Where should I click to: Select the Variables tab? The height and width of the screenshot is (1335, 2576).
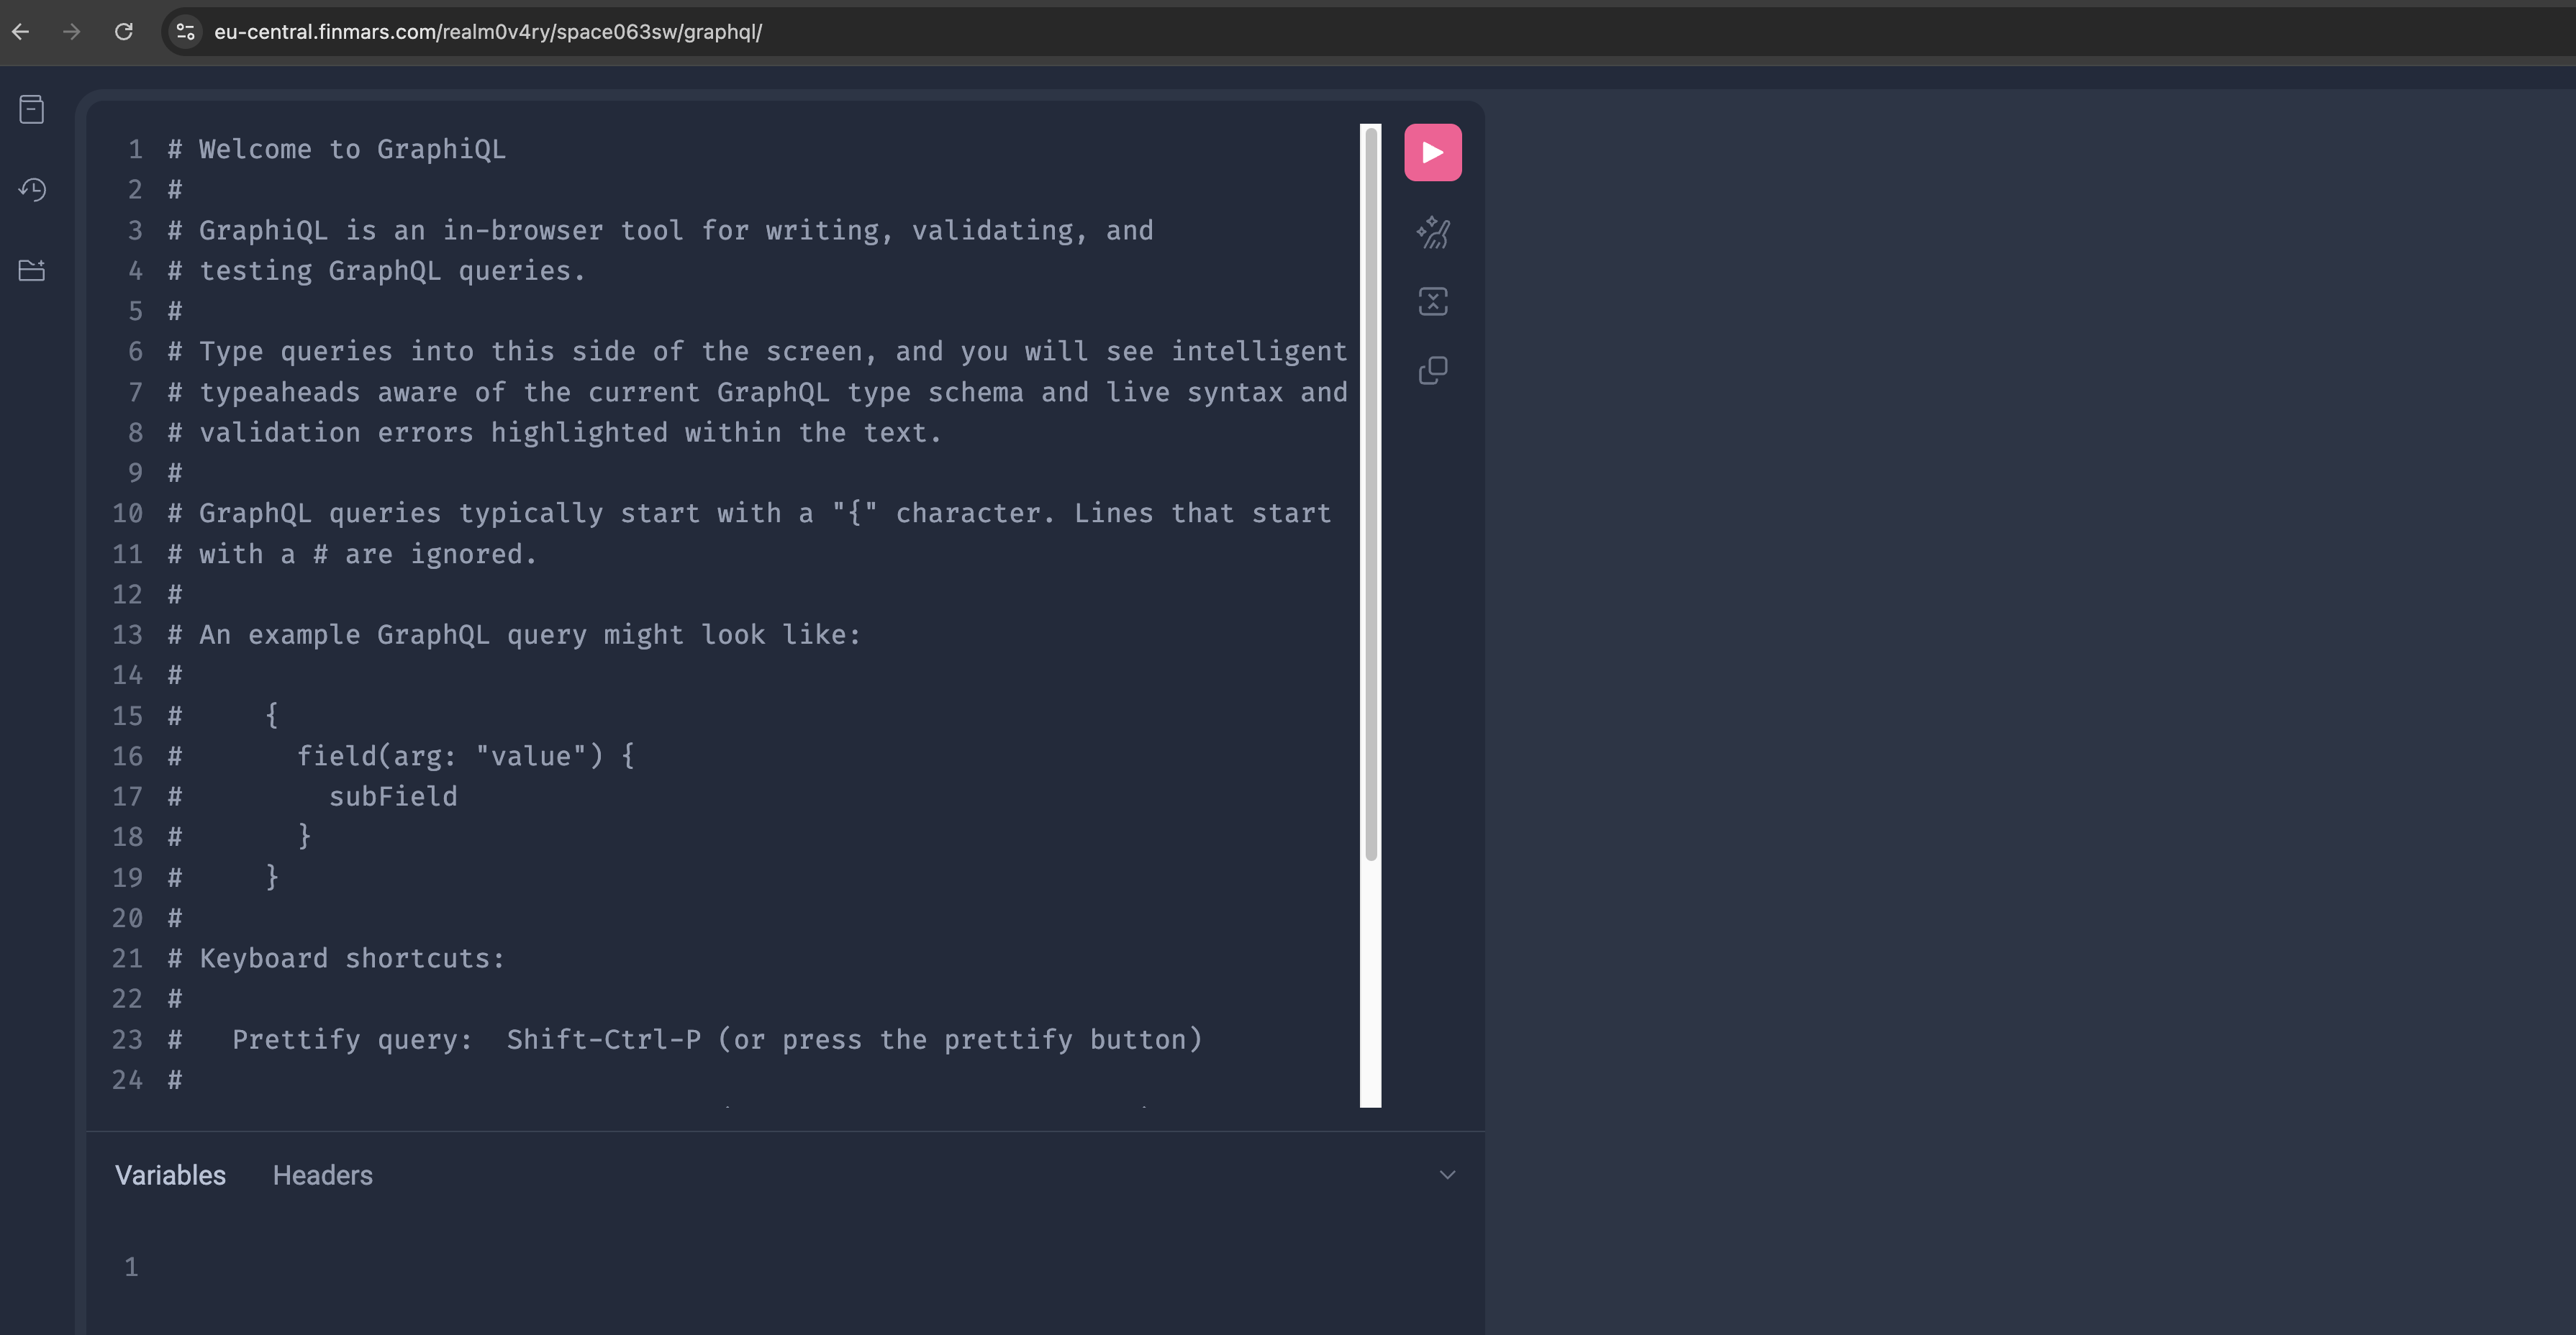tap(170, 1175)
